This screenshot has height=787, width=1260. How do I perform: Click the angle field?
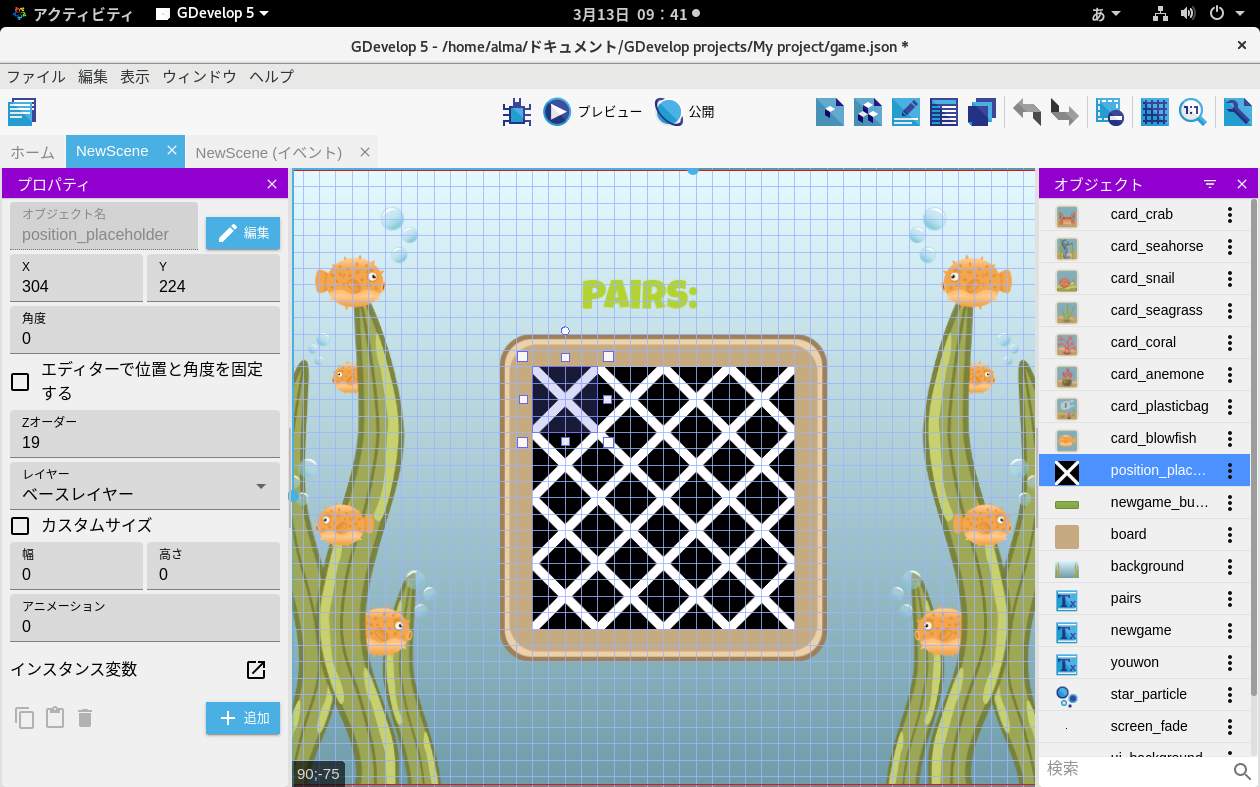(145, 330)
